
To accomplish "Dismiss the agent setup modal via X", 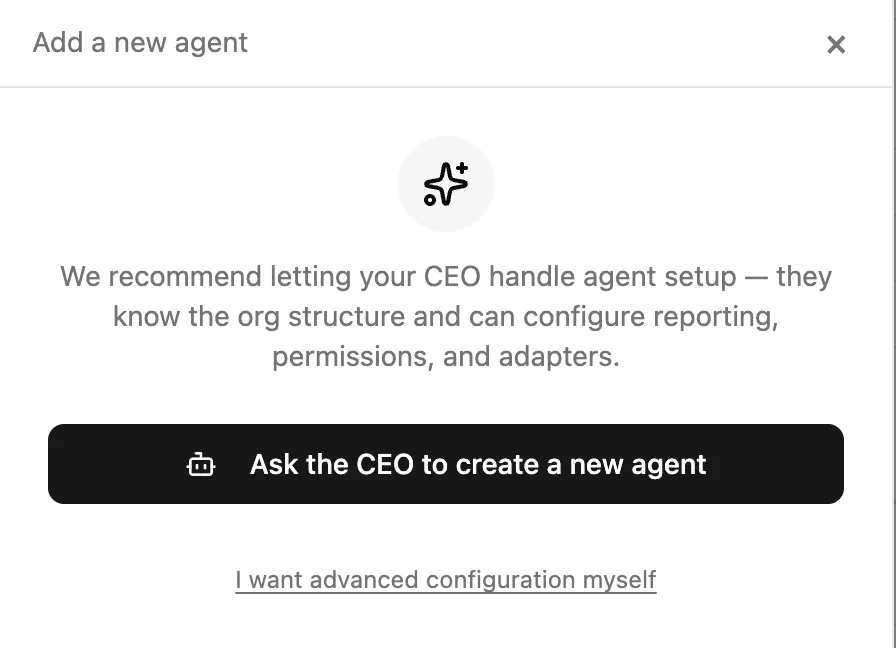I will pyautogui.click(x=836, y=44).
